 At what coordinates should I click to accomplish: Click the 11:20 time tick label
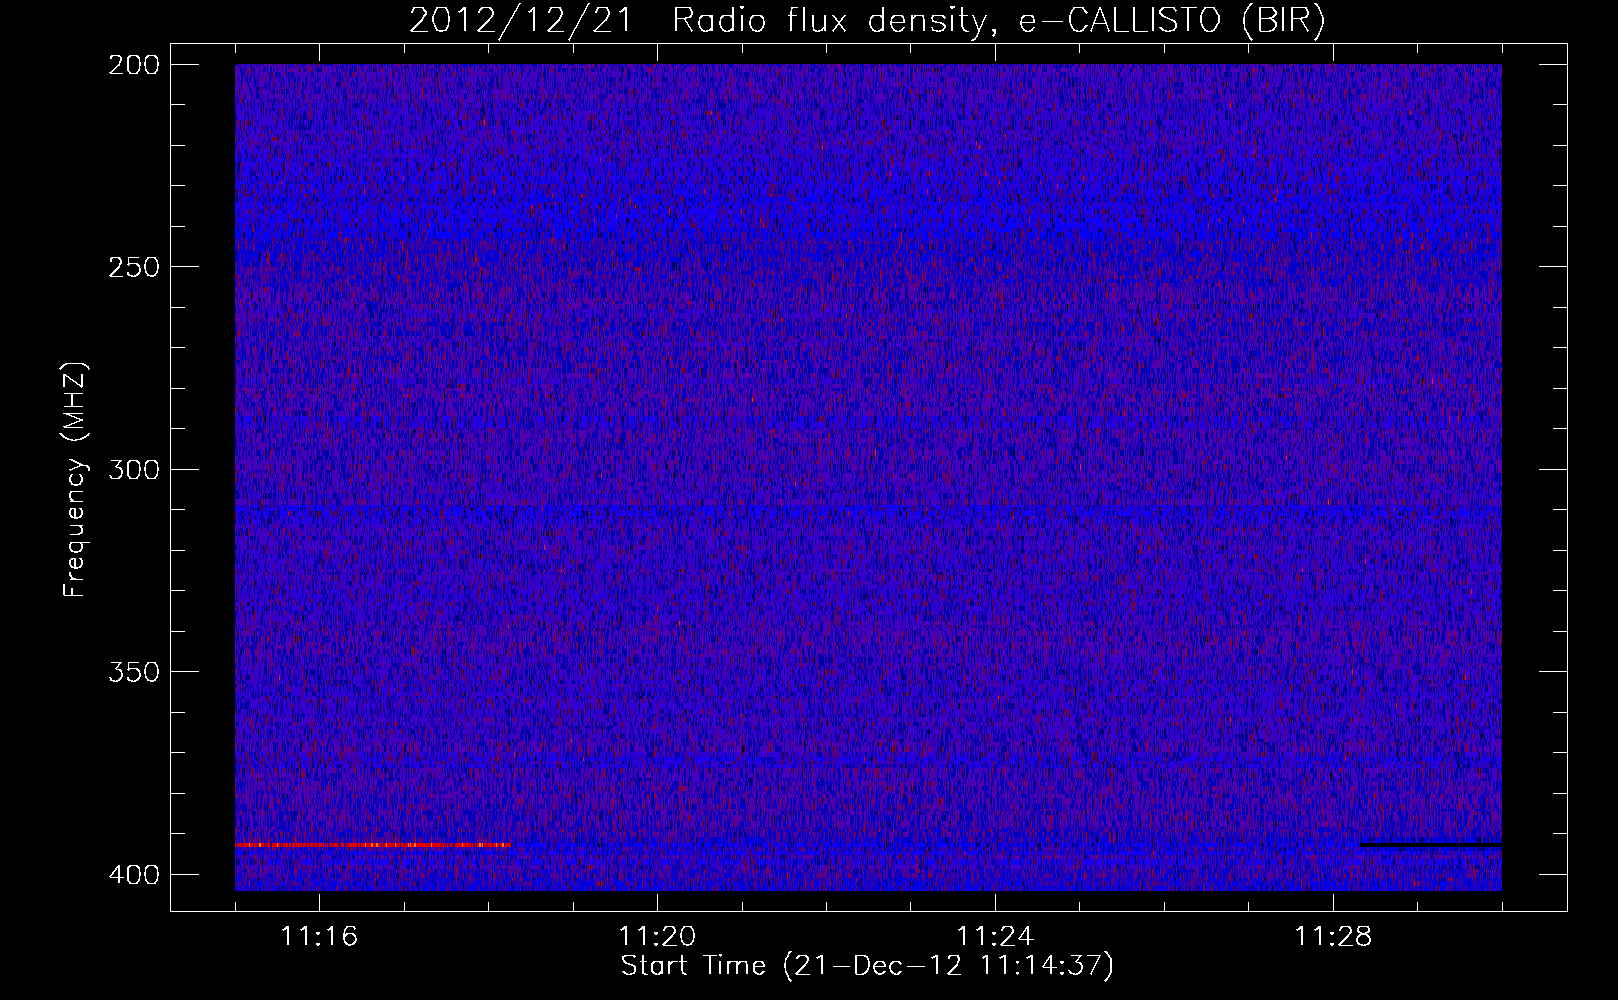click(x=657, y=936)
